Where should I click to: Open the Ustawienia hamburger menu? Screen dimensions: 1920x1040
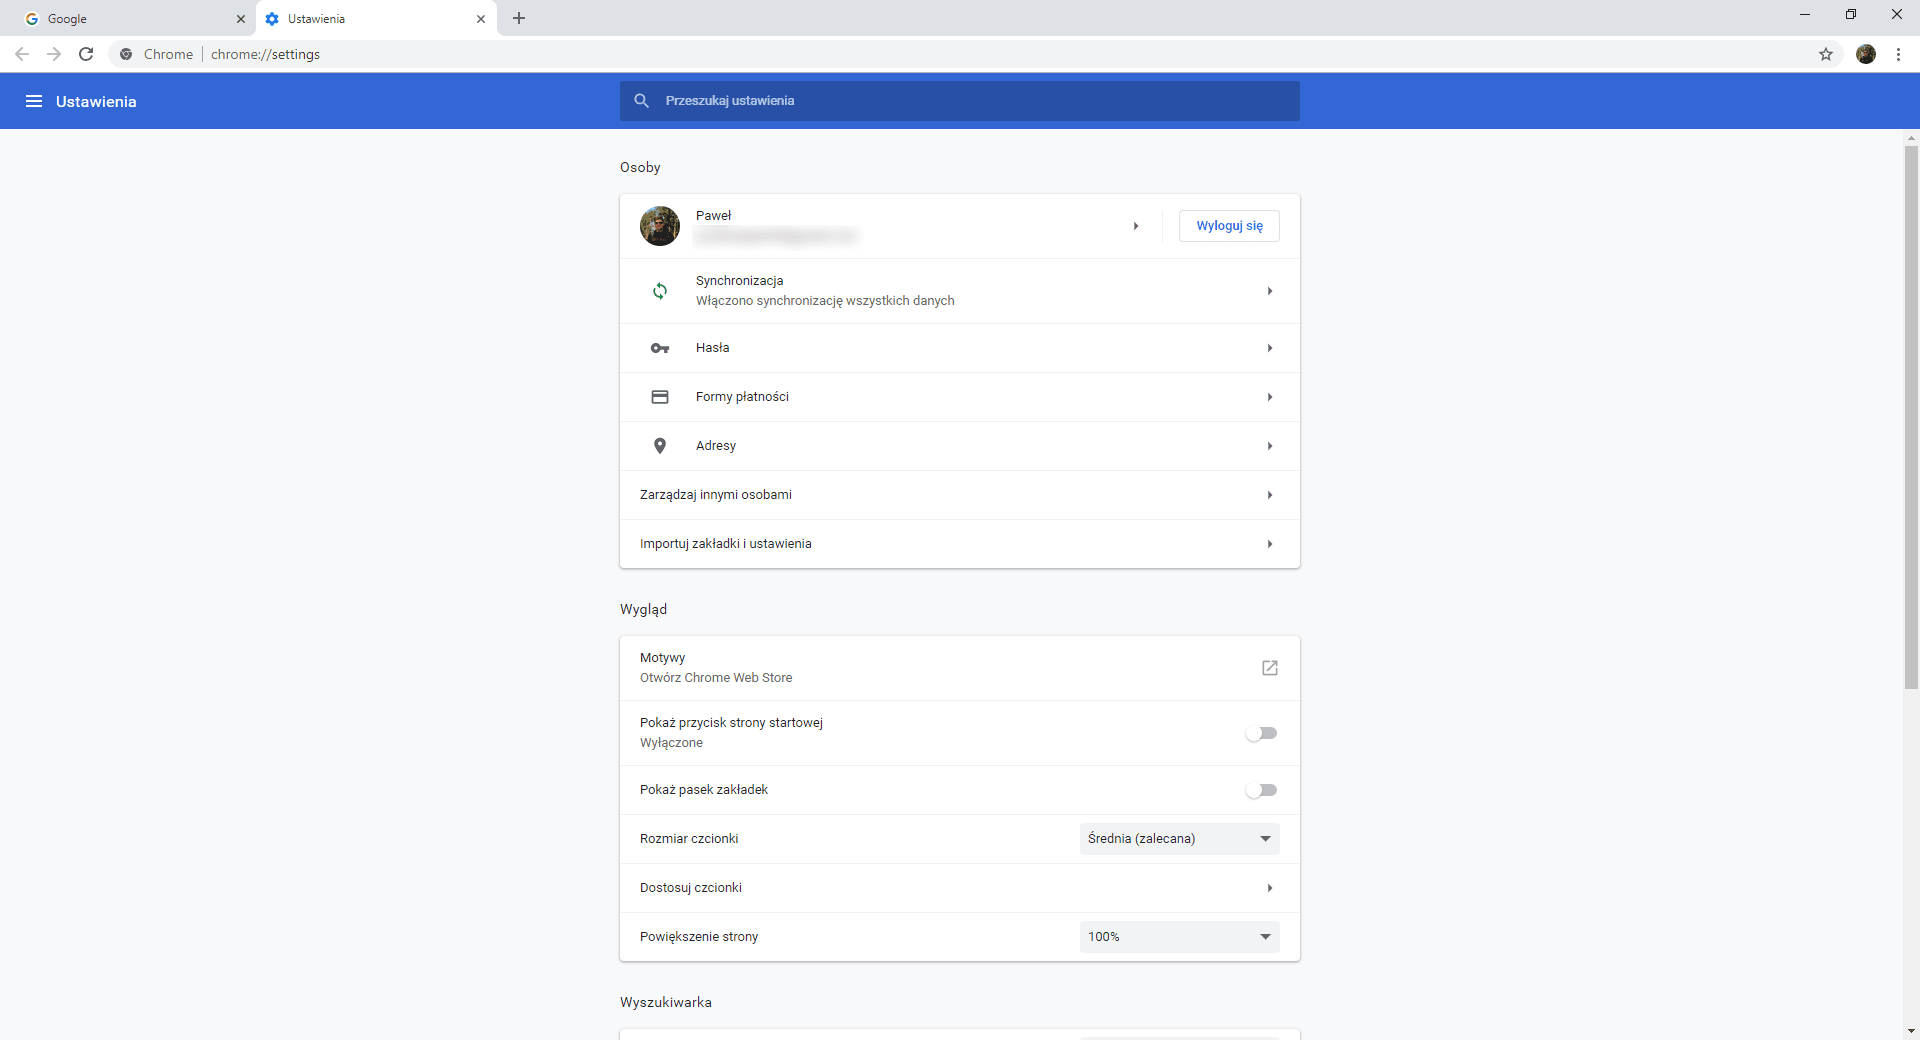34,101
